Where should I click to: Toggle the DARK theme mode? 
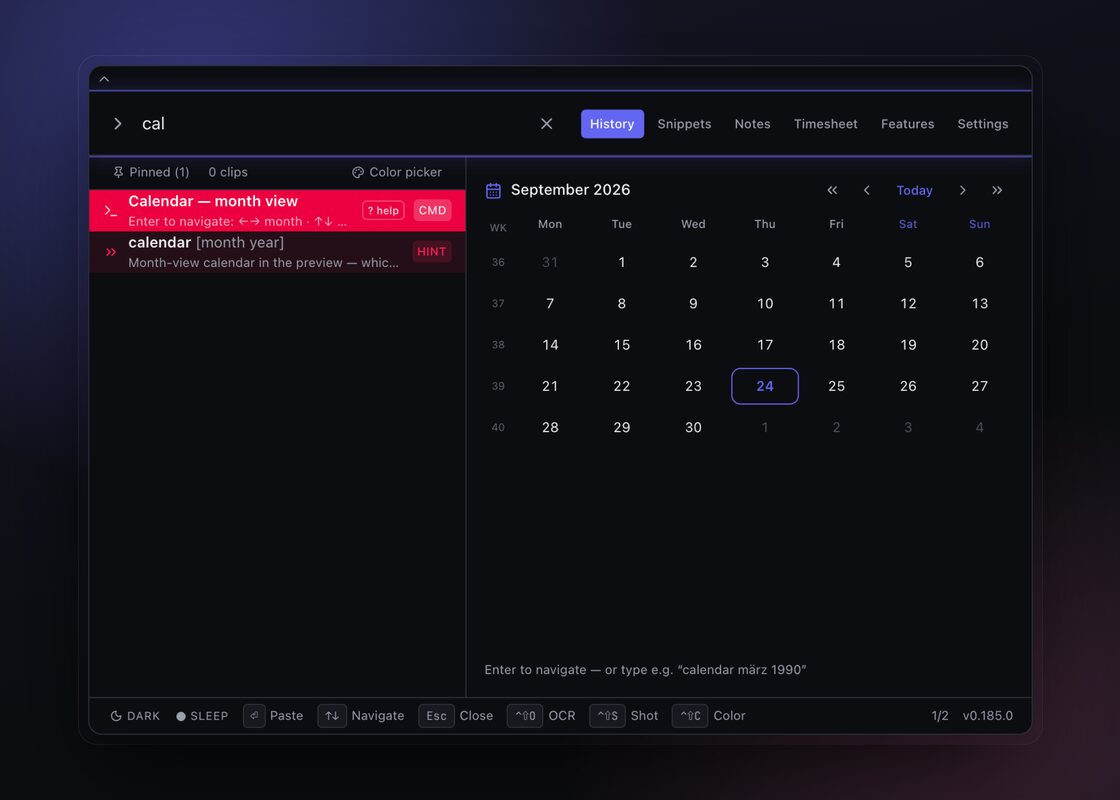(x=135, y=716)
